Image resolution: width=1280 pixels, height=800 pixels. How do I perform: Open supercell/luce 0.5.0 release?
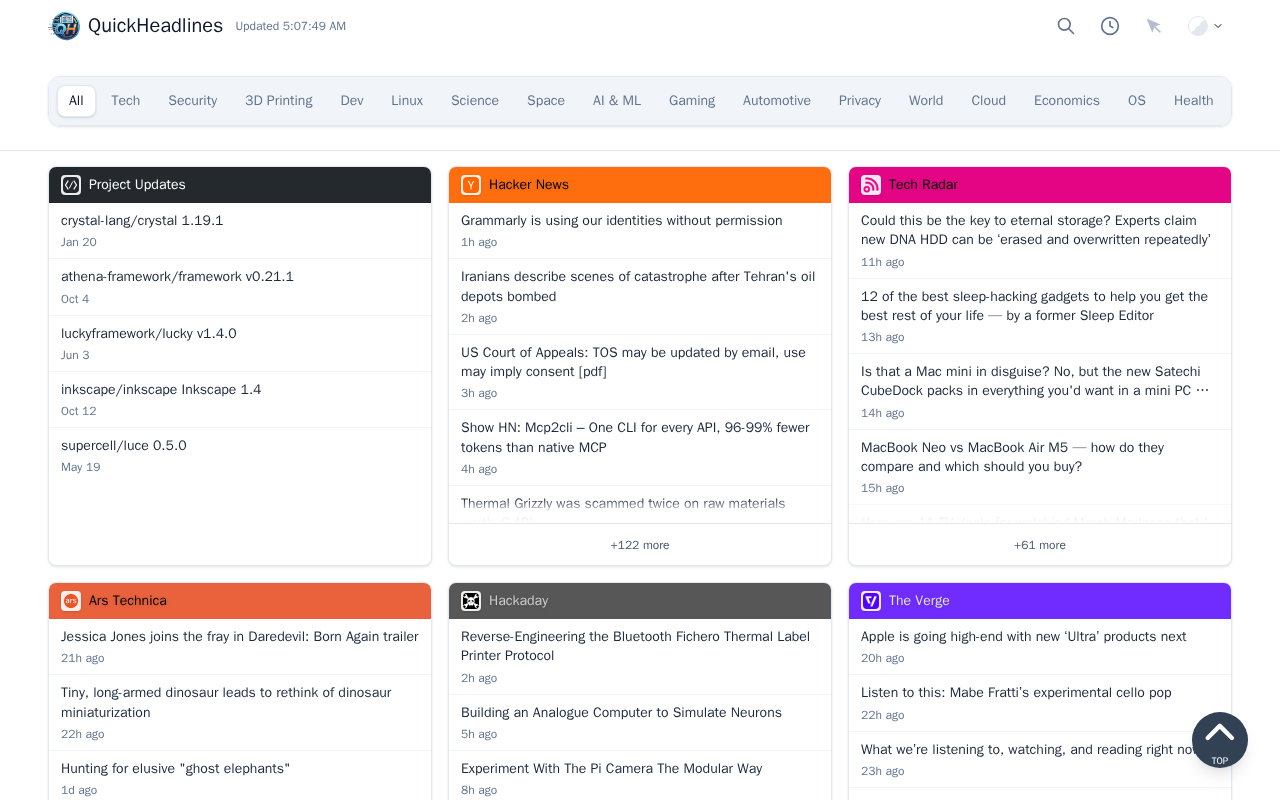(x=124, y=446)
